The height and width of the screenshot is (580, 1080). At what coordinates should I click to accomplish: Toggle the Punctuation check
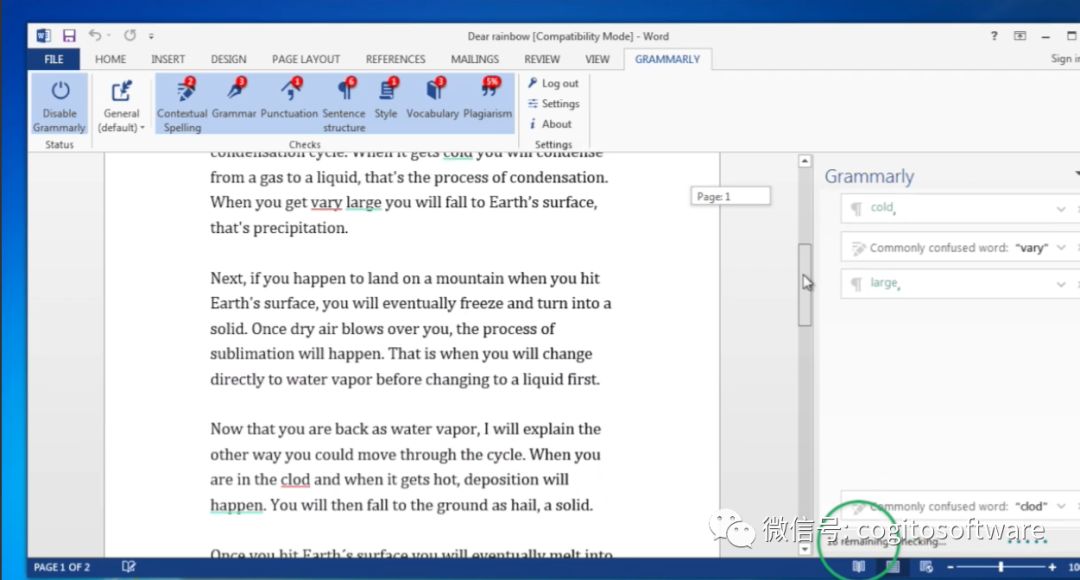(289, 99)
